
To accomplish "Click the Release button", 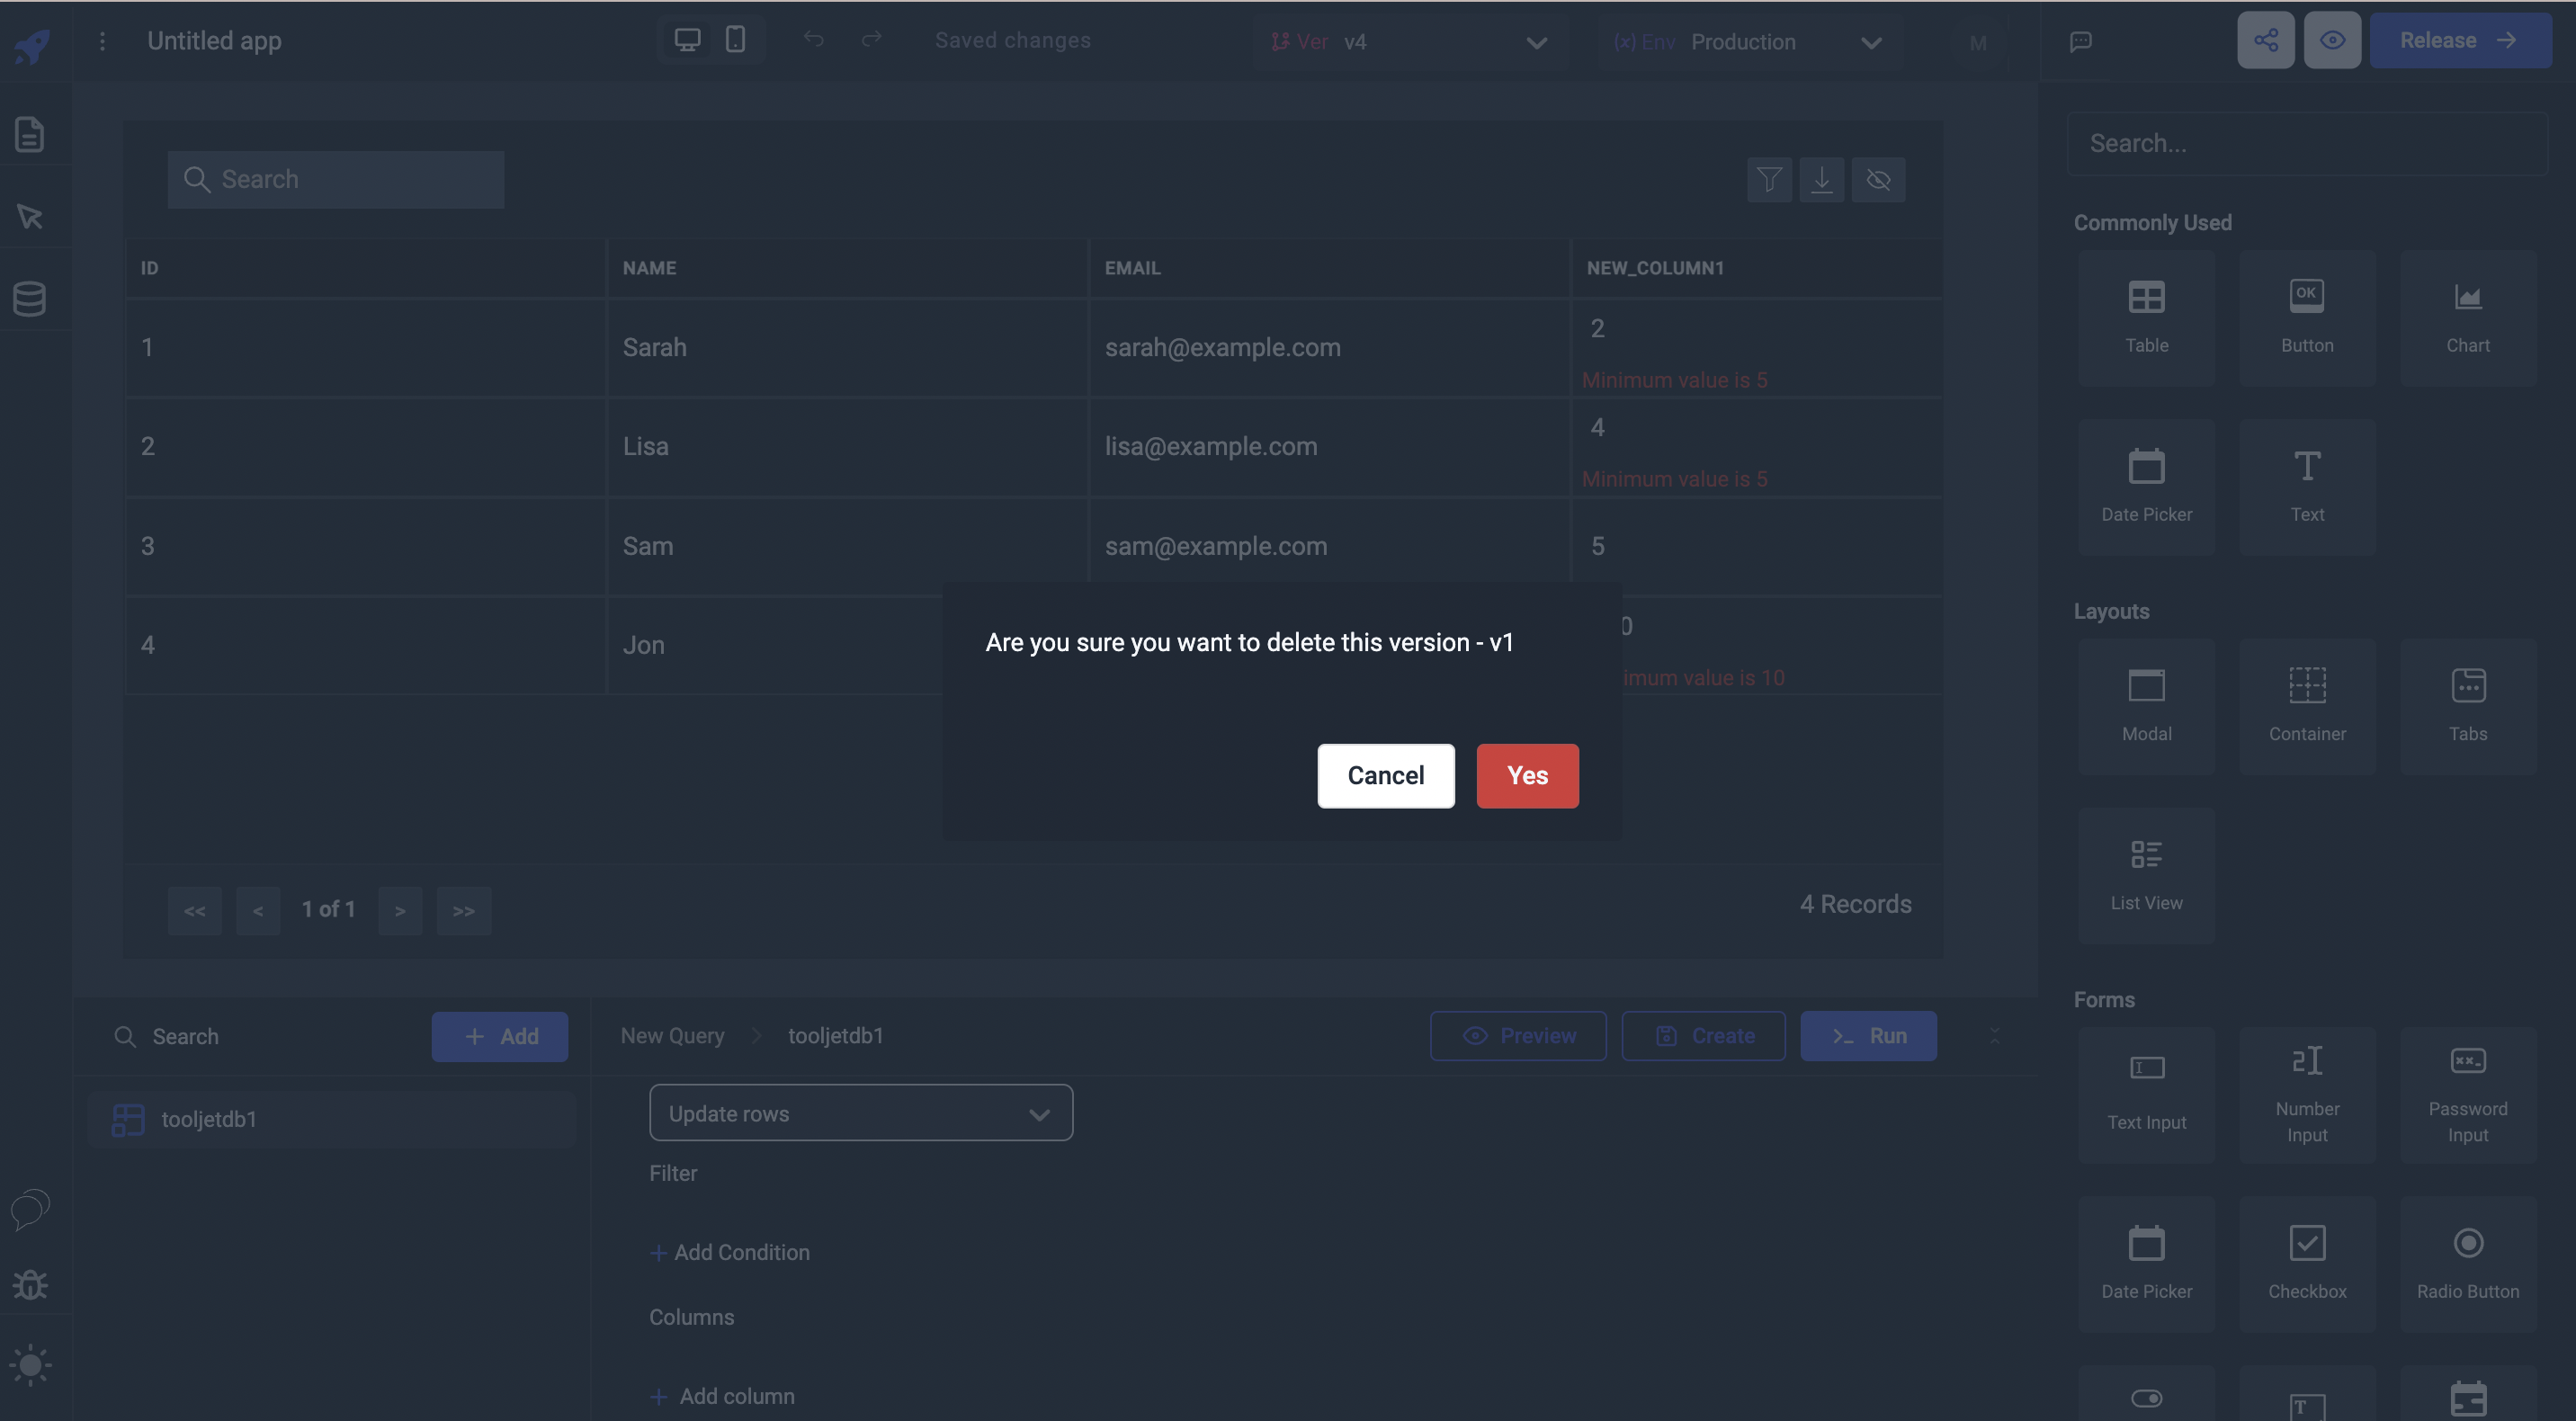I will (2461, 40).
